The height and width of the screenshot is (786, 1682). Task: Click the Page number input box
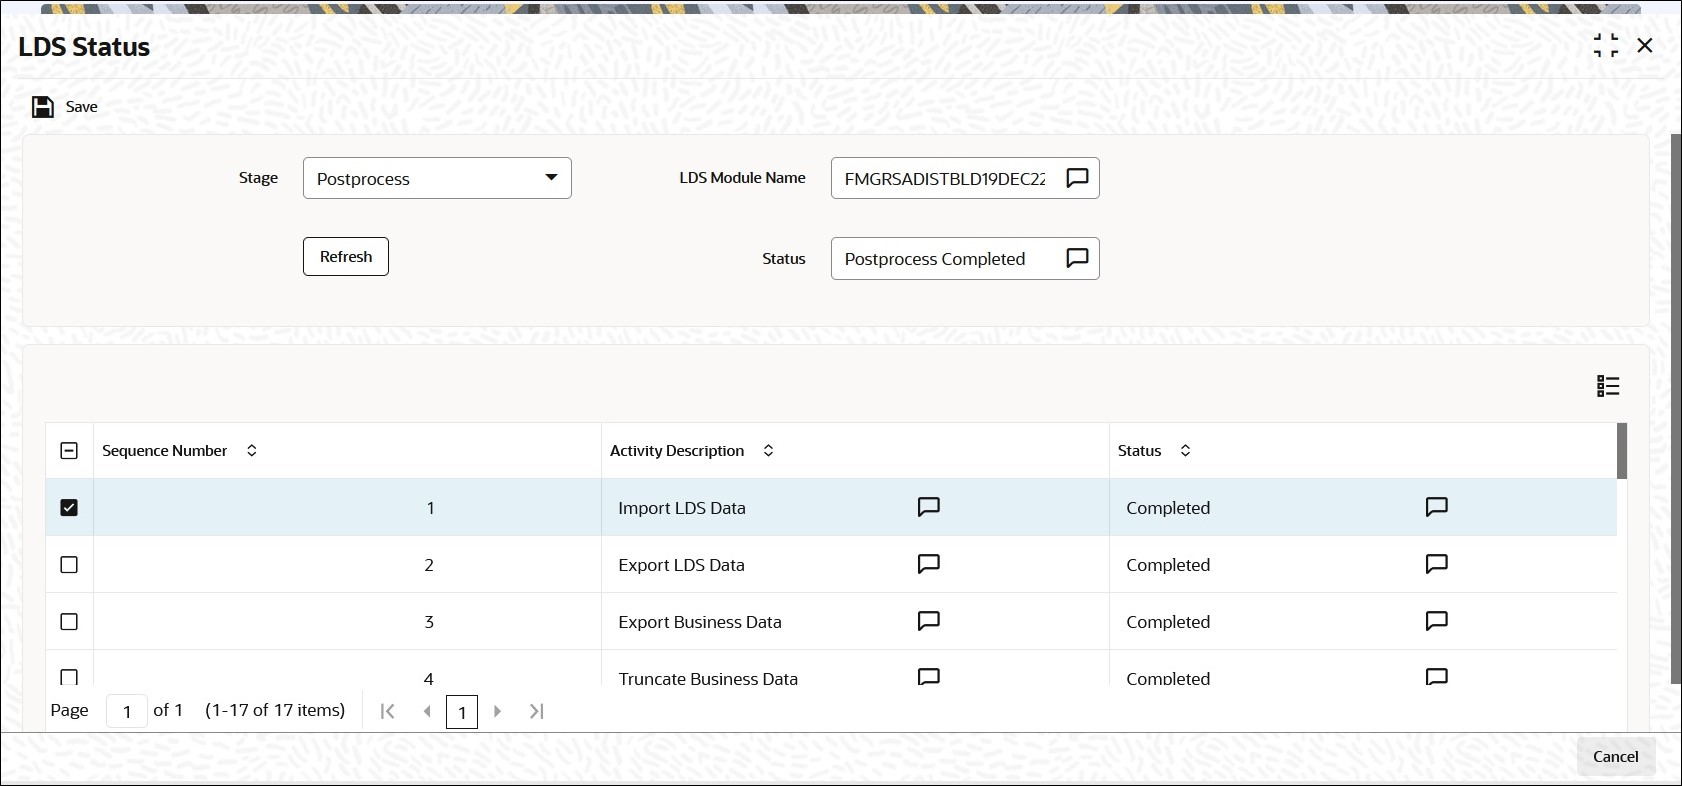click(x=127, y=712)
